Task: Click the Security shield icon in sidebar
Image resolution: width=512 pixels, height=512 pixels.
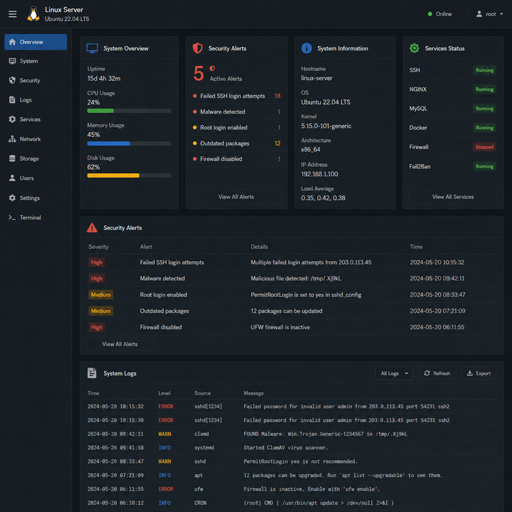Action: coord(12,80)
